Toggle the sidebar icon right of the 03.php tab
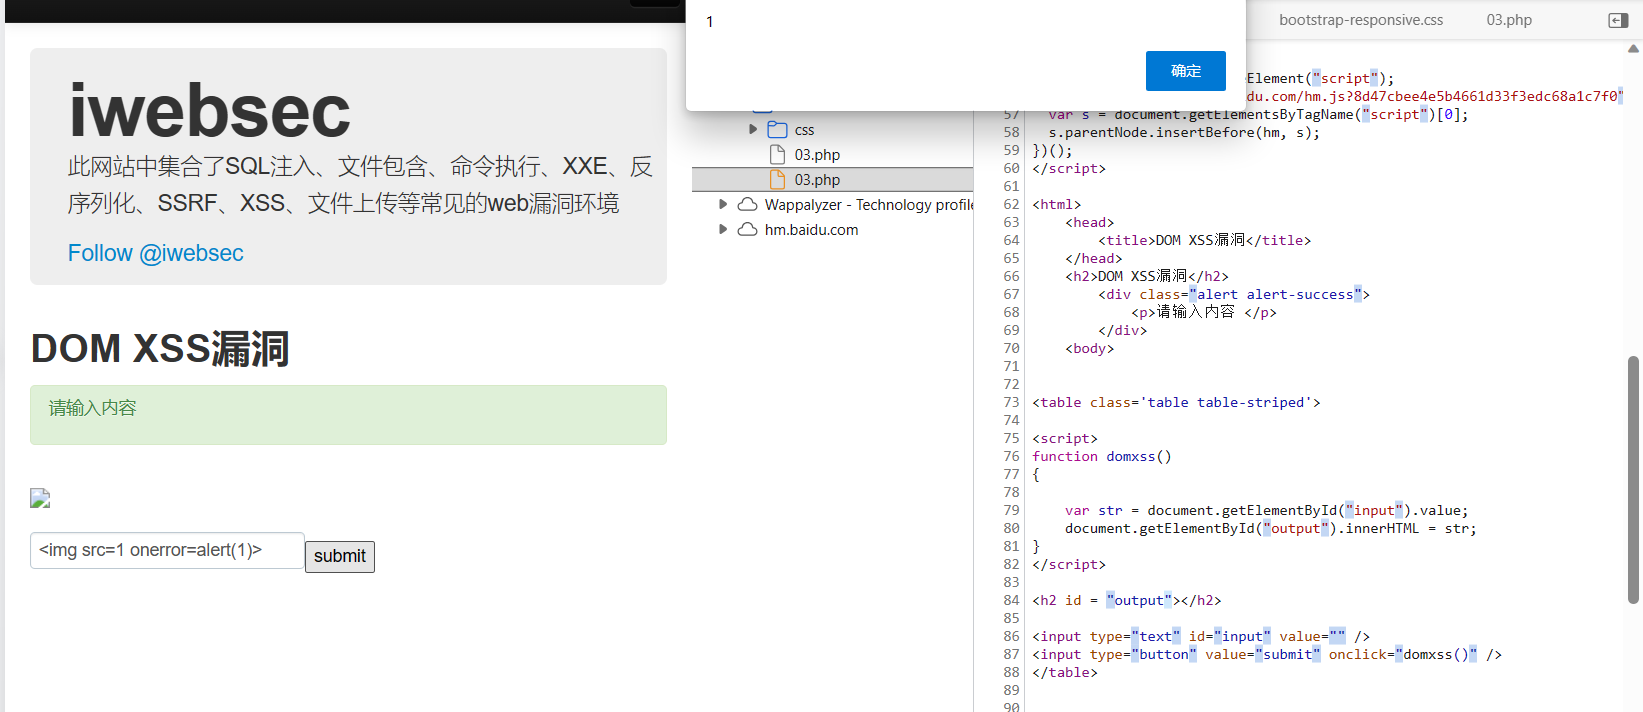1643x712 pixels. (x=1618, y=20)
